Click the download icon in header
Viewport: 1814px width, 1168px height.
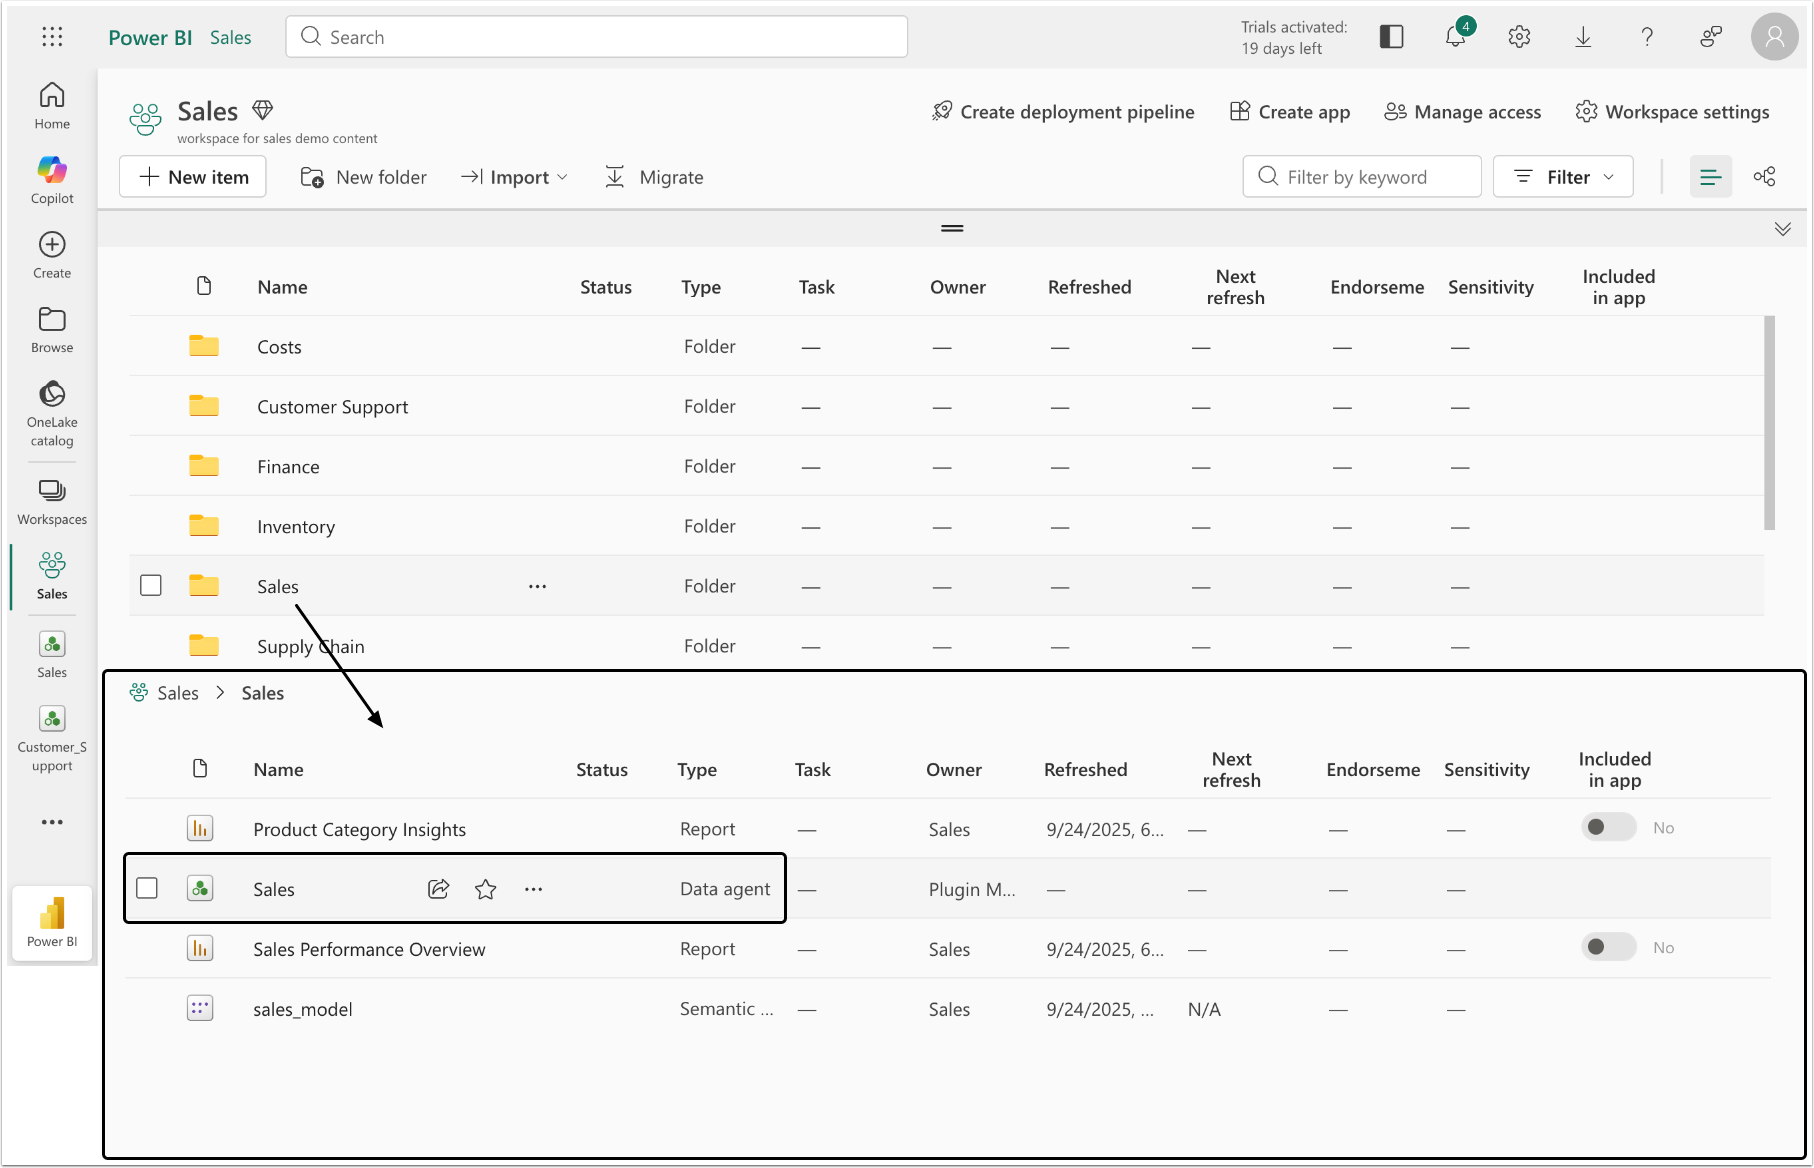point(1583,37)
